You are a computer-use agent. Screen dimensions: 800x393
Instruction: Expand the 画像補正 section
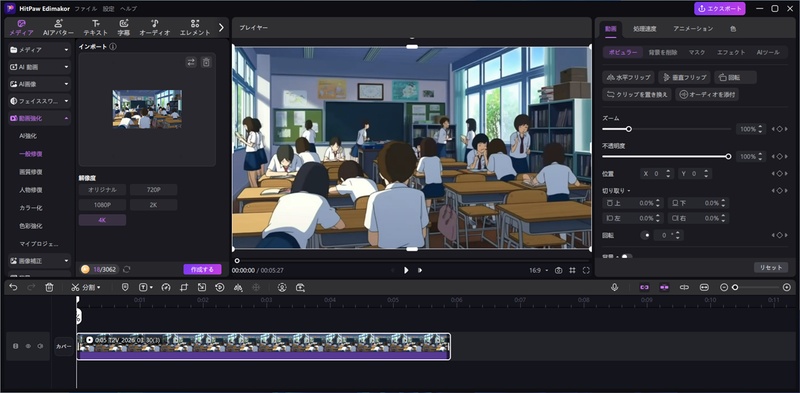(39, 261)
